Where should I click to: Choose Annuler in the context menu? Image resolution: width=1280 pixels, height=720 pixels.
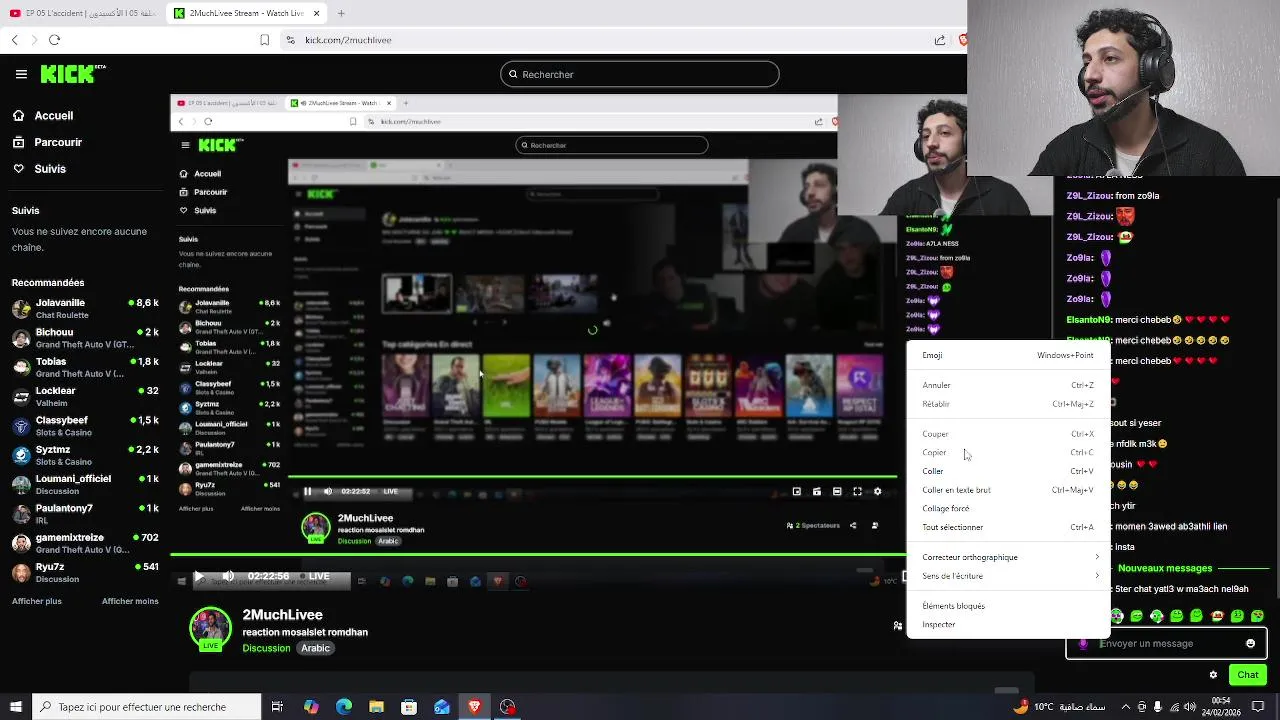pyautogui.click(x=1008, y=385)
